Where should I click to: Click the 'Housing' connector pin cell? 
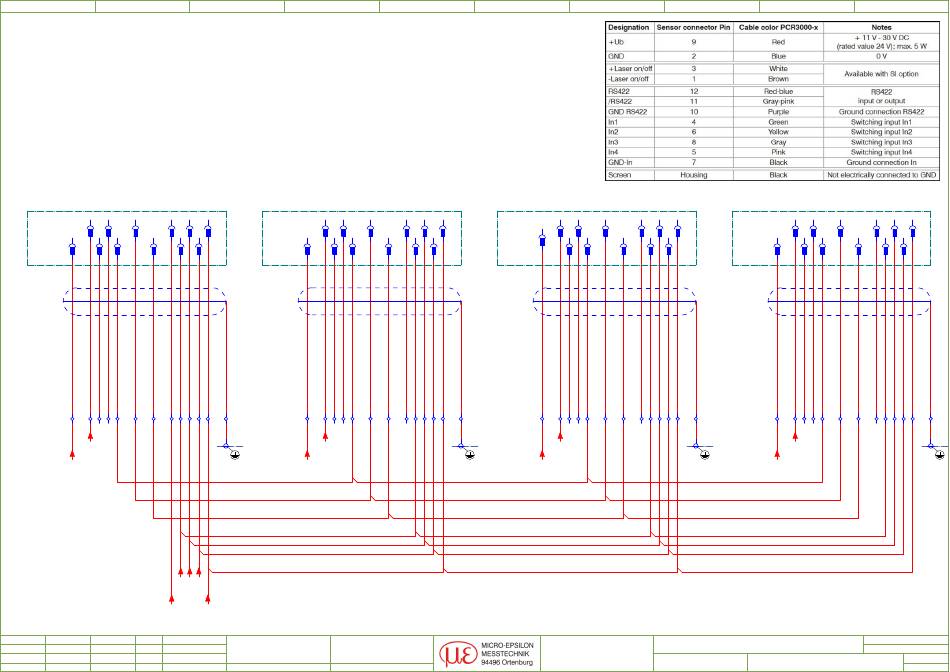click(694, 175)
